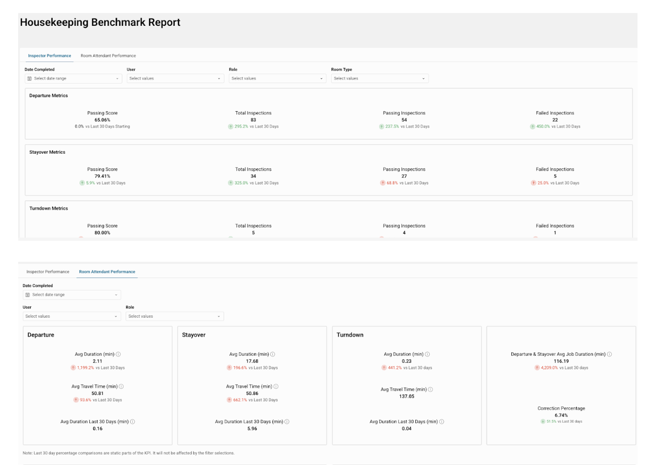Expand Role dropdown next to Room Type filter
The image size is (670, 471).
coord(277,78)
